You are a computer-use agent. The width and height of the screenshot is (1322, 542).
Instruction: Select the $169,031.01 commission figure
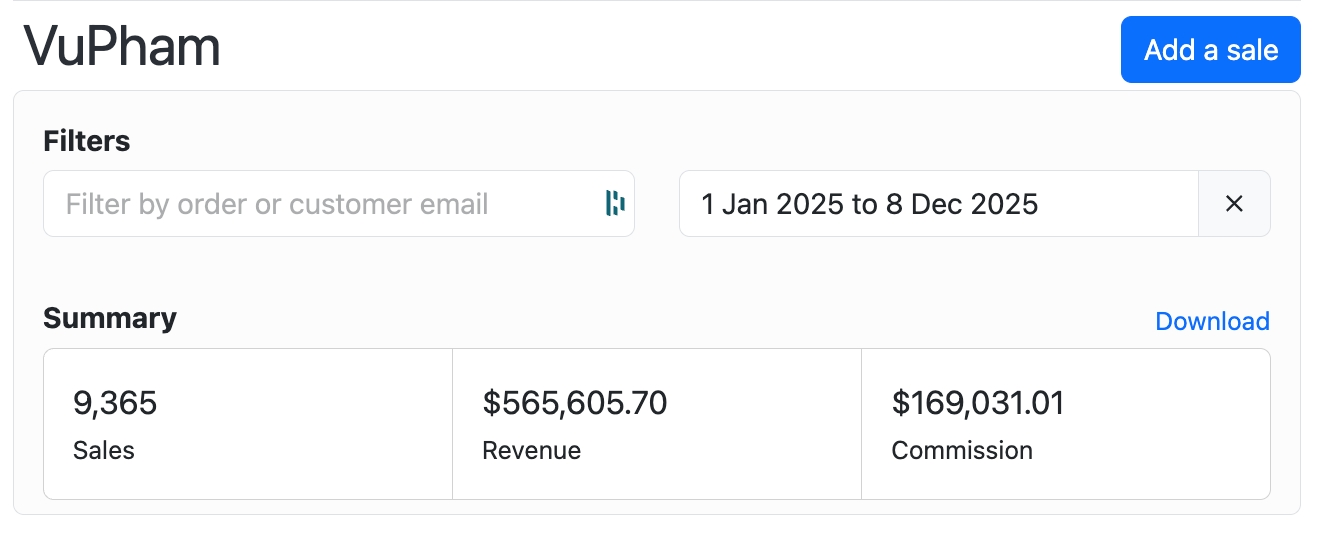[978, 403]
